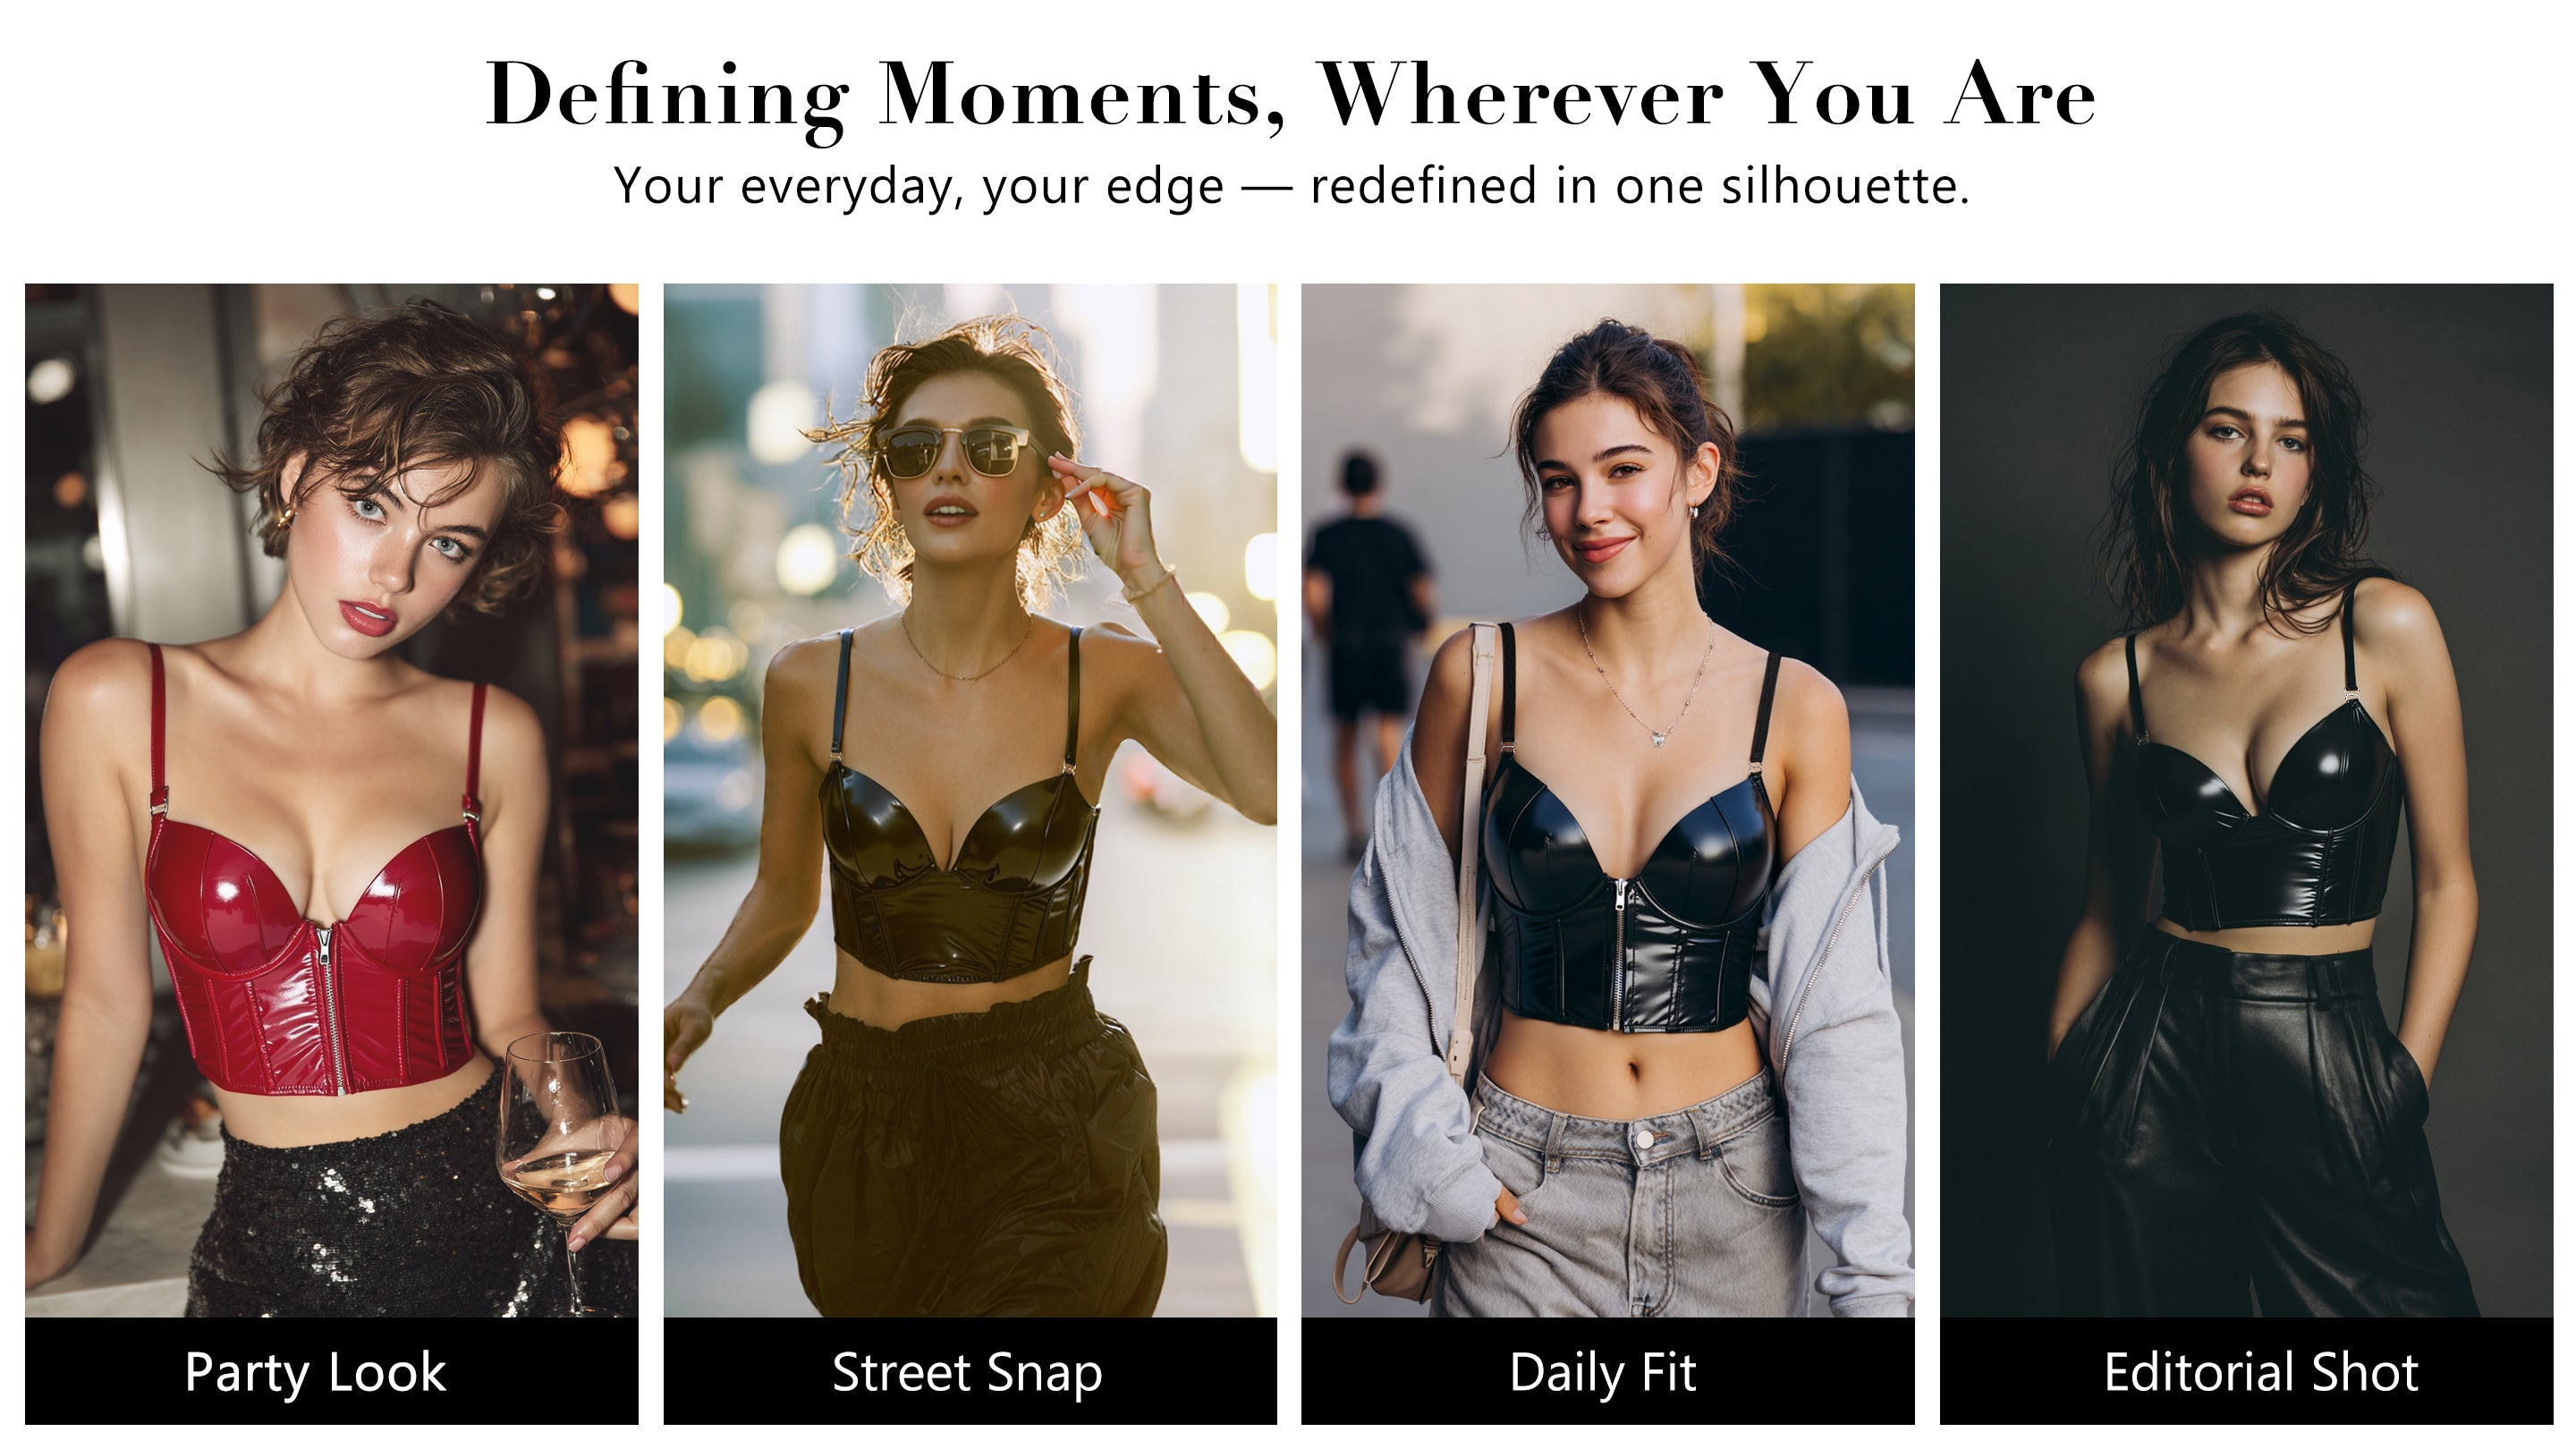Image resolution: width=2576 pixels, height=1449 pixels.
Task: Click the Street Snap label
Action: (x=968, y=1372)
